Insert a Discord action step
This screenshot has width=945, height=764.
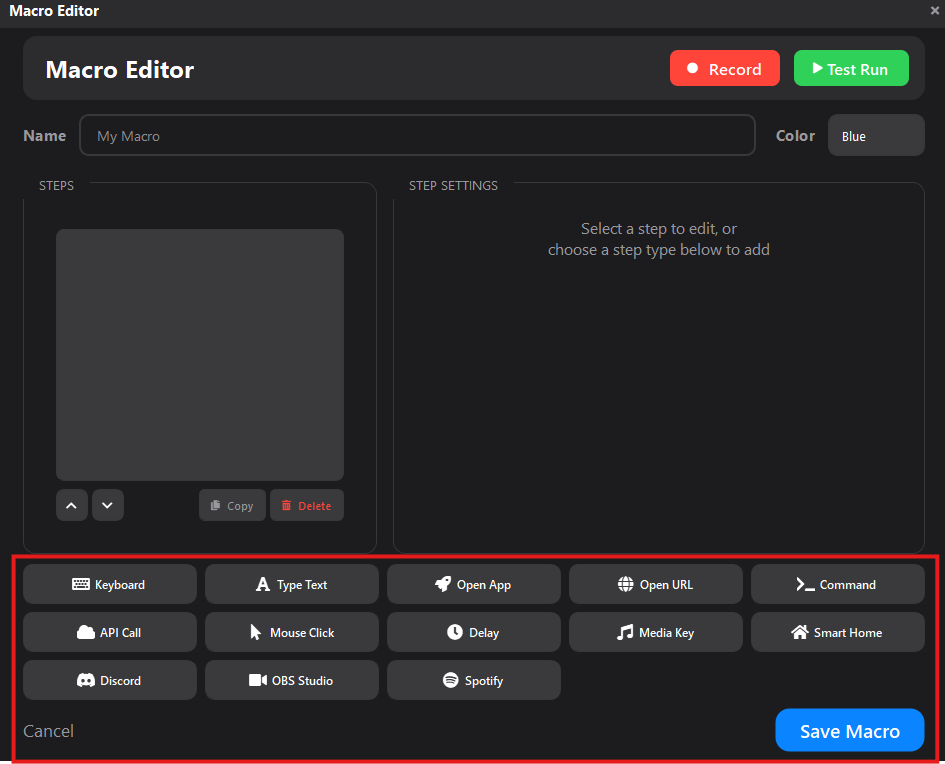tap(109, 680)
